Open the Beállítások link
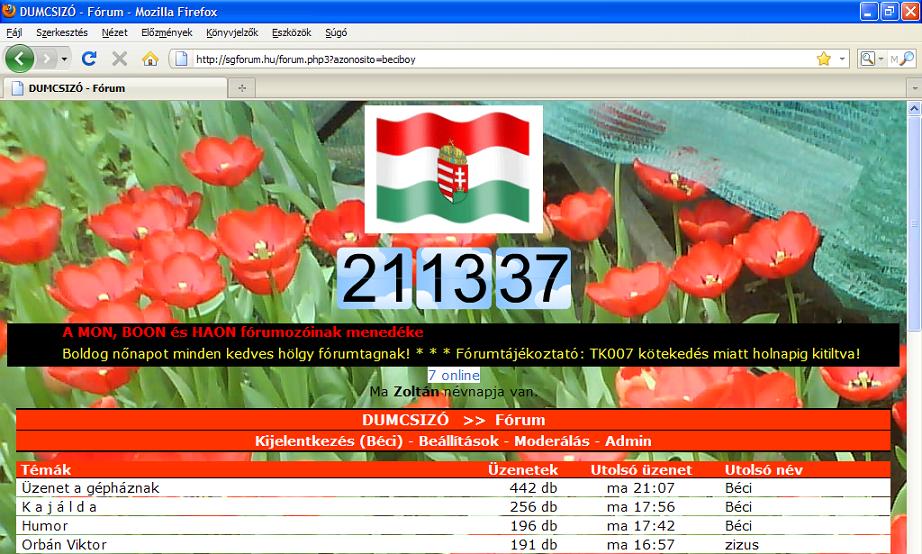The width and height of the screenshot is (922, 554). 459,441
